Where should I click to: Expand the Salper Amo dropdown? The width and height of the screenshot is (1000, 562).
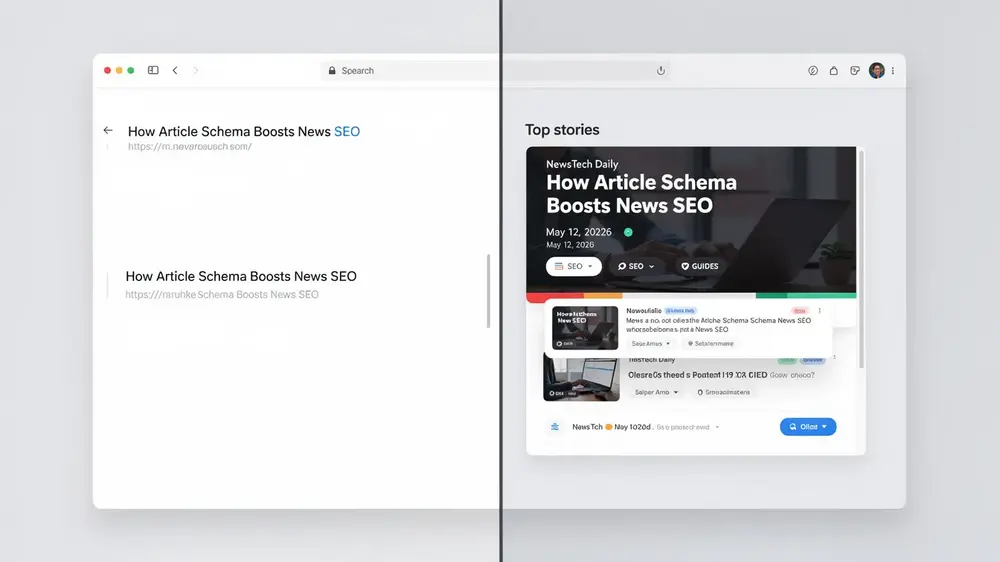pyautogui.click(x=656, y=392)
